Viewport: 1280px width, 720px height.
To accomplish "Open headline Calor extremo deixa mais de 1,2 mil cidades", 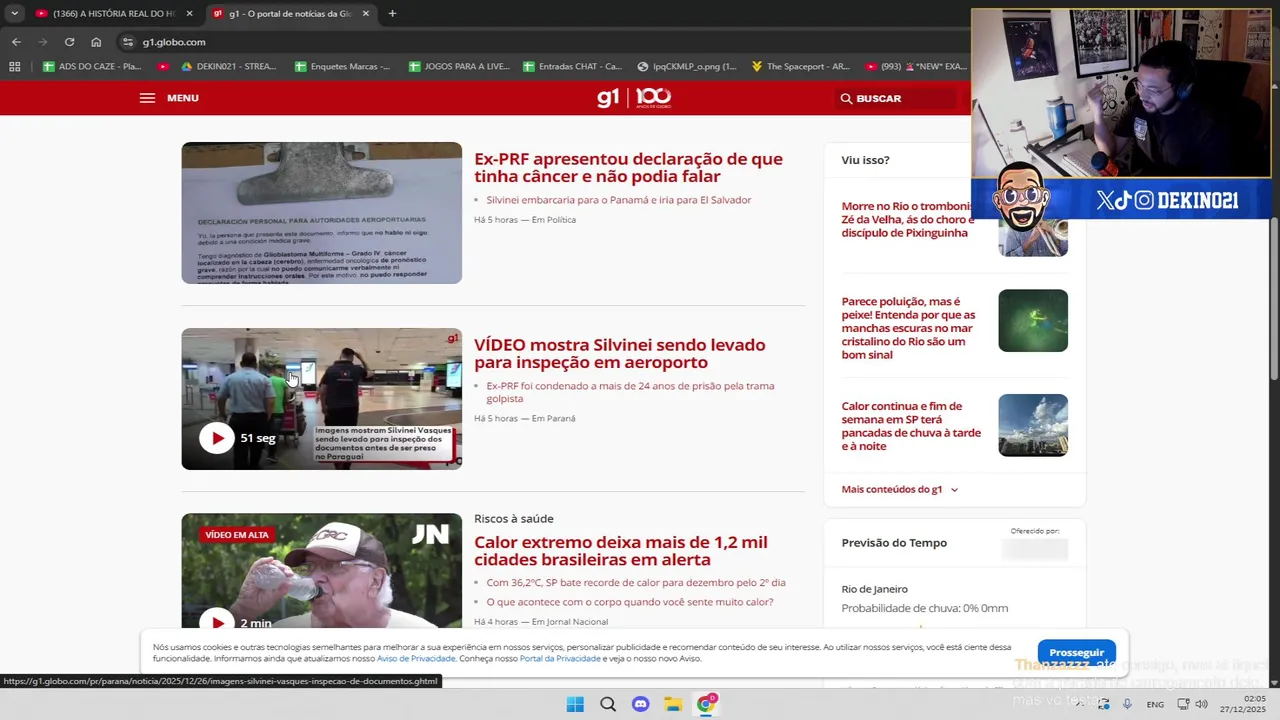I will tap(621, 550).
